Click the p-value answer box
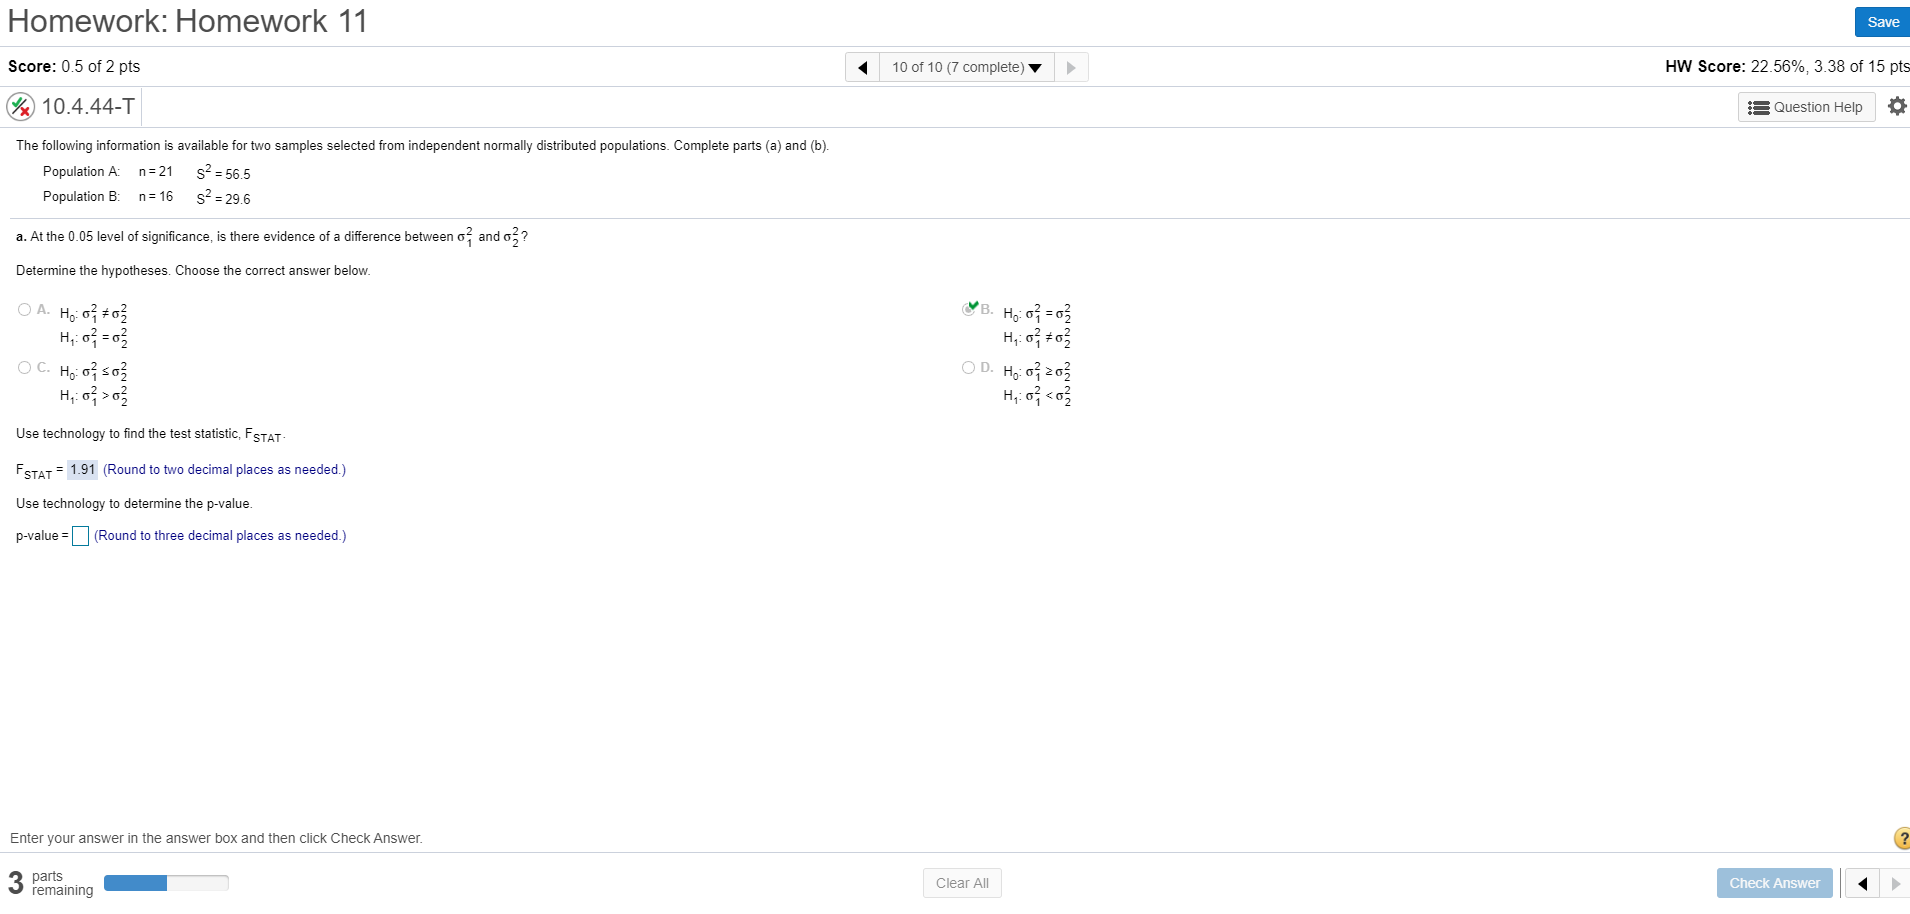 pyautogui.click(x=80, y=536)
